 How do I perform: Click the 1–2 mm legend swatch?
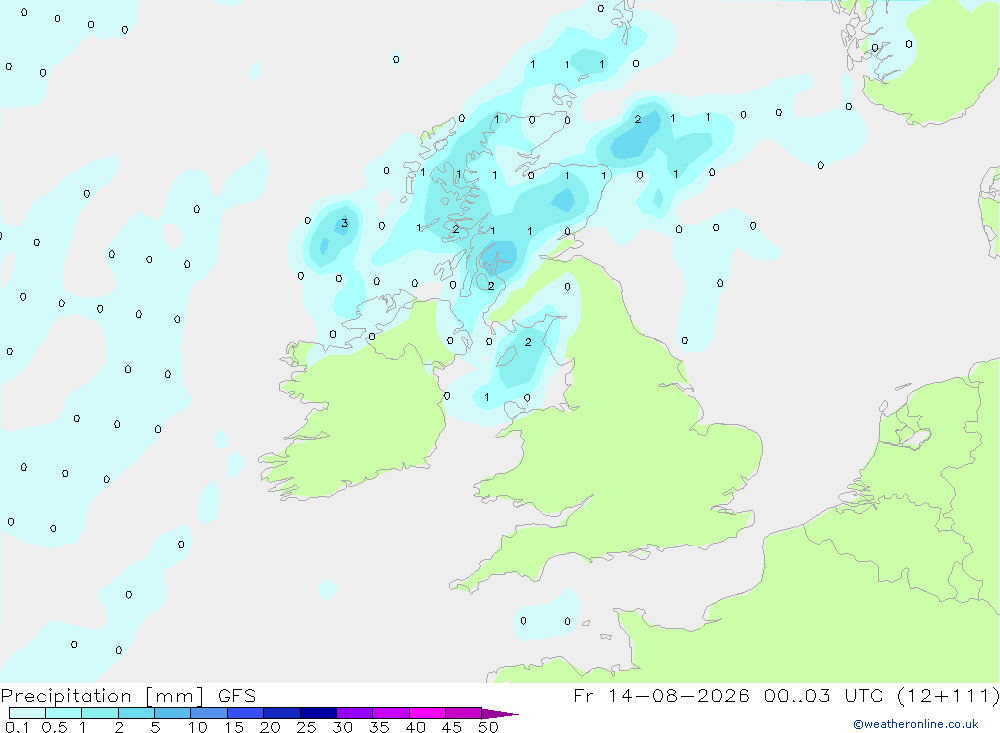click(x=100, y=713)
